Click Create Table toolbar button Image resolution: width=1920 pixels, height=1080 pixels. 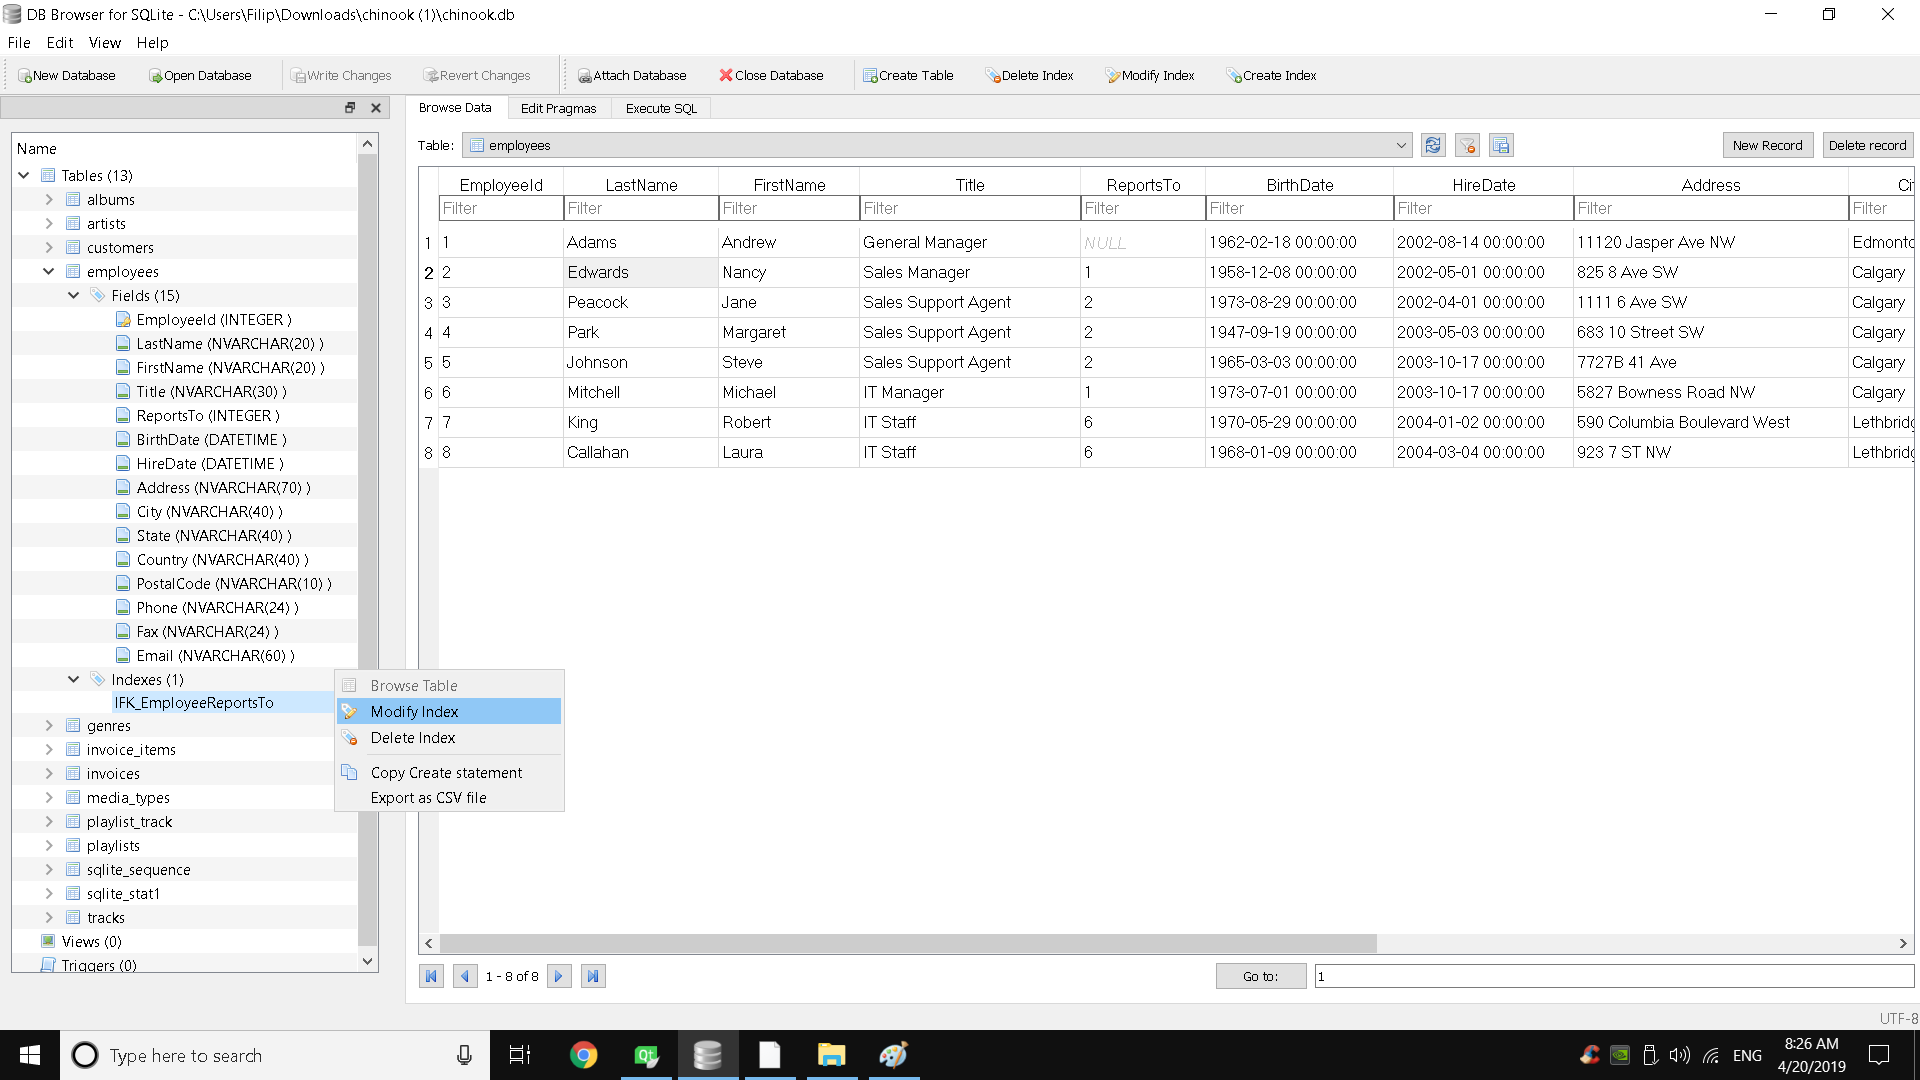coord(908,75)
